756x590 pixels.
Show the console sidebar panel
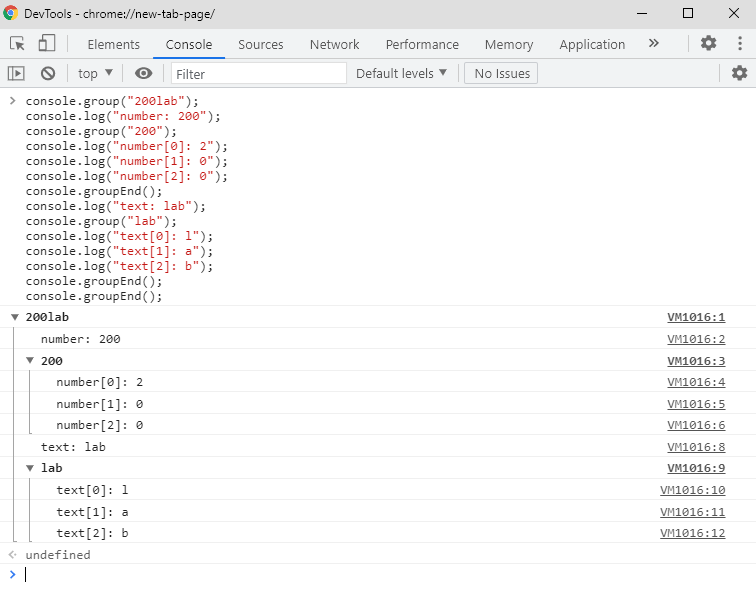pos(16,73)
